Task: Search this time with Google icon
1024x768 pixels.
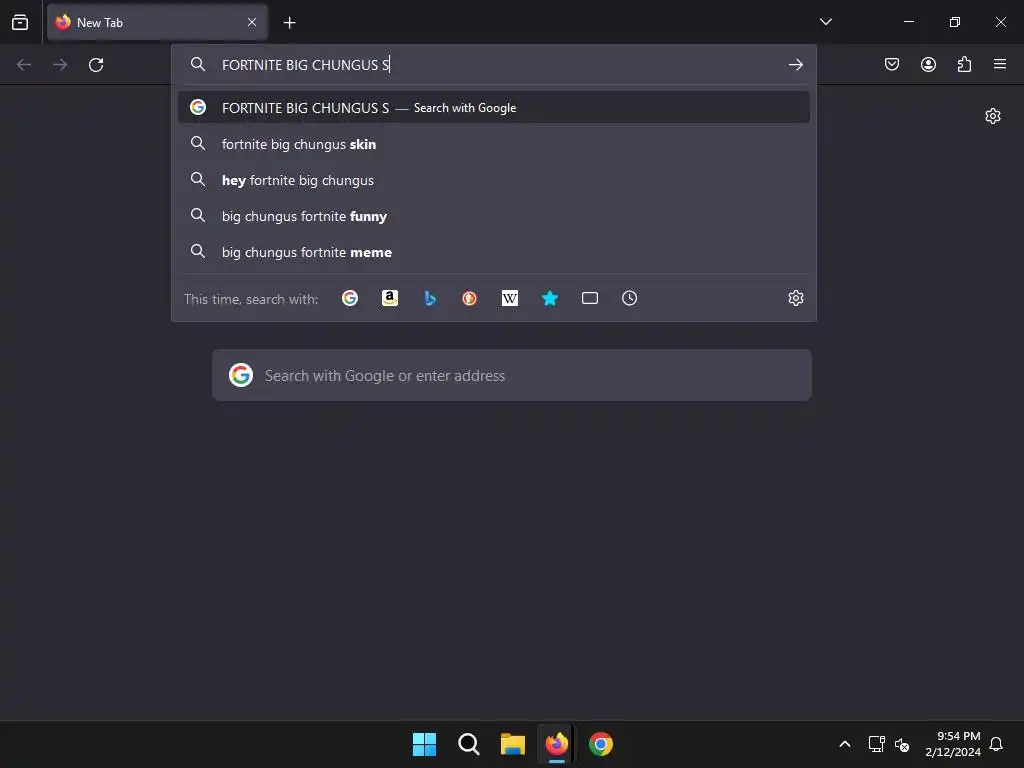Action: [350, 298]
